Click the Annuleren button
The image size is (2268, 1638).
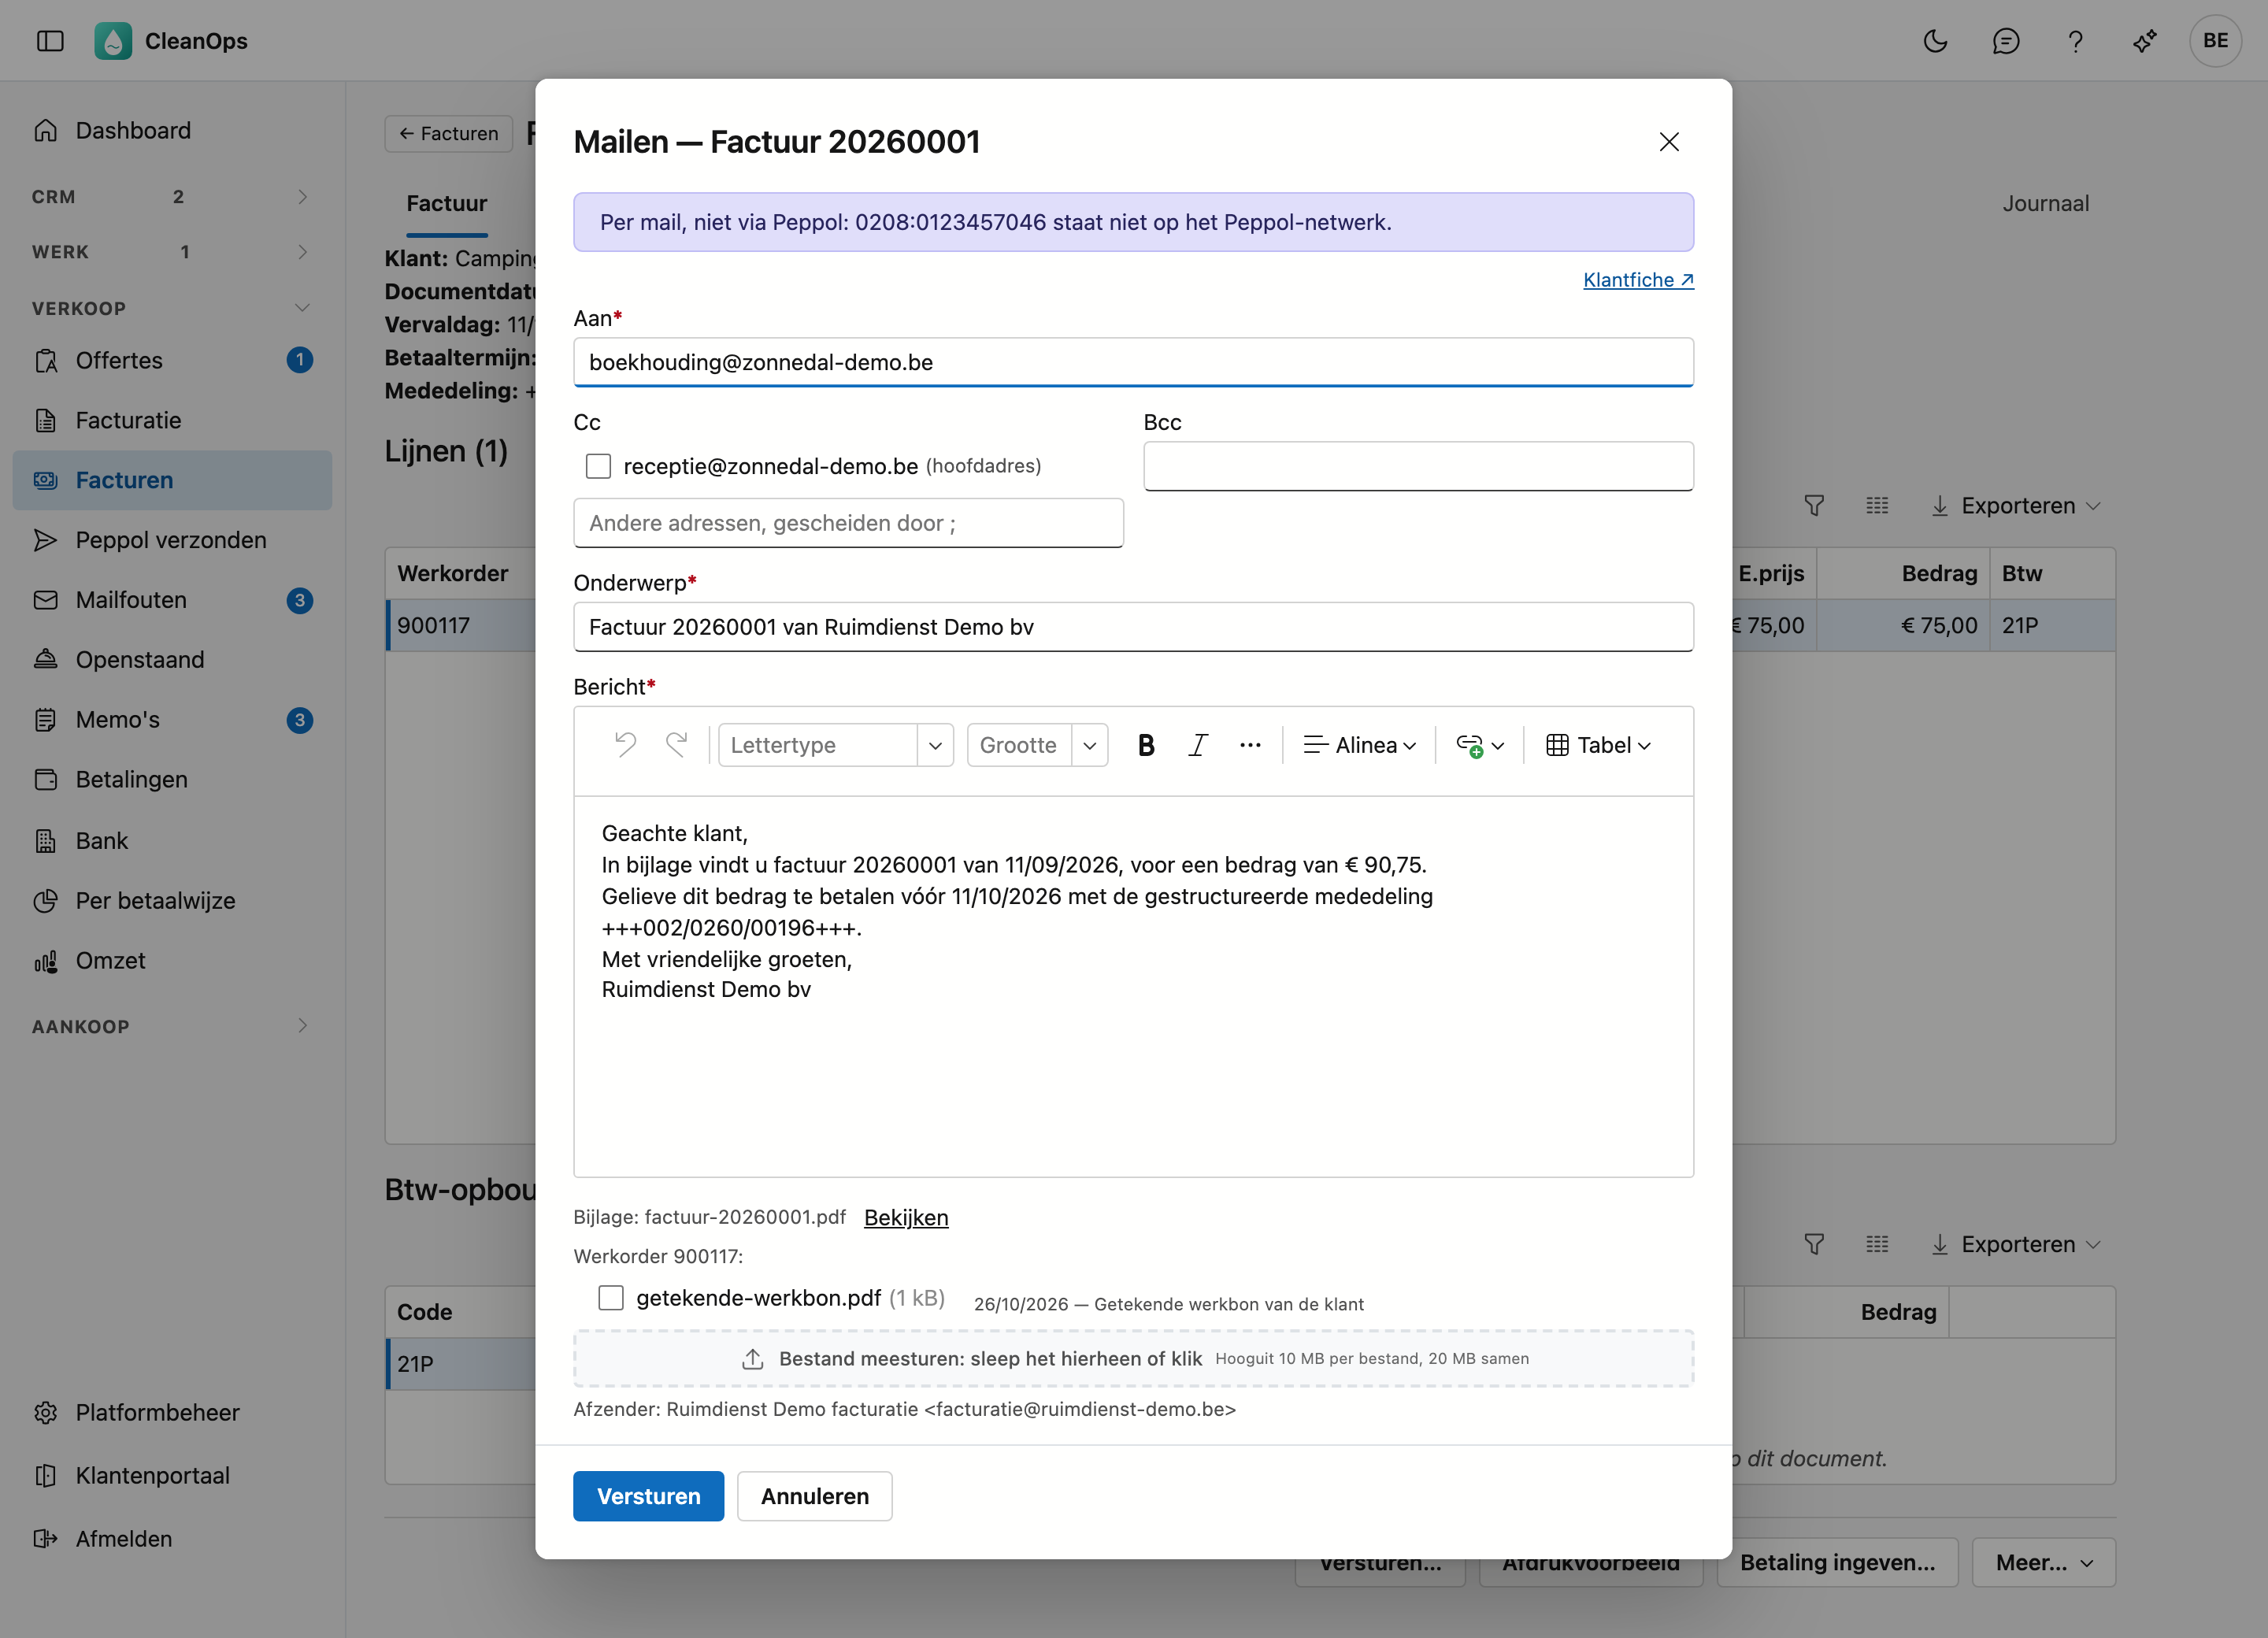[x=815, y=1496]
